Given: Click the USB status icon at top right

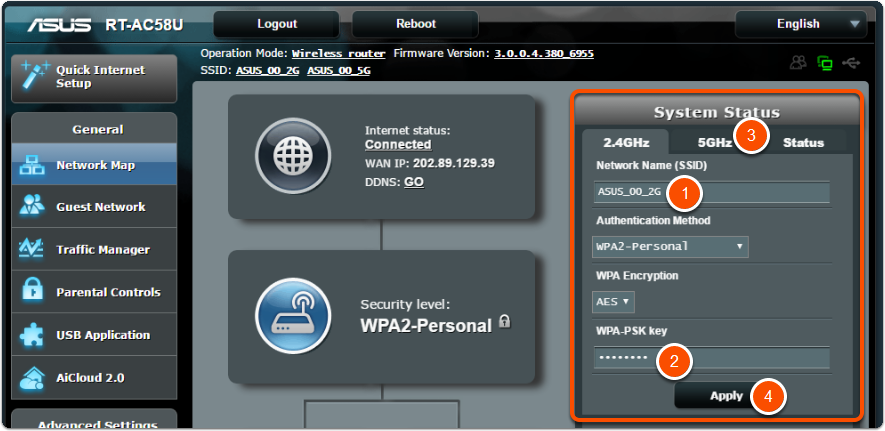Looking at the screenshot, I should pyautogui.click(x=851, y=63).
